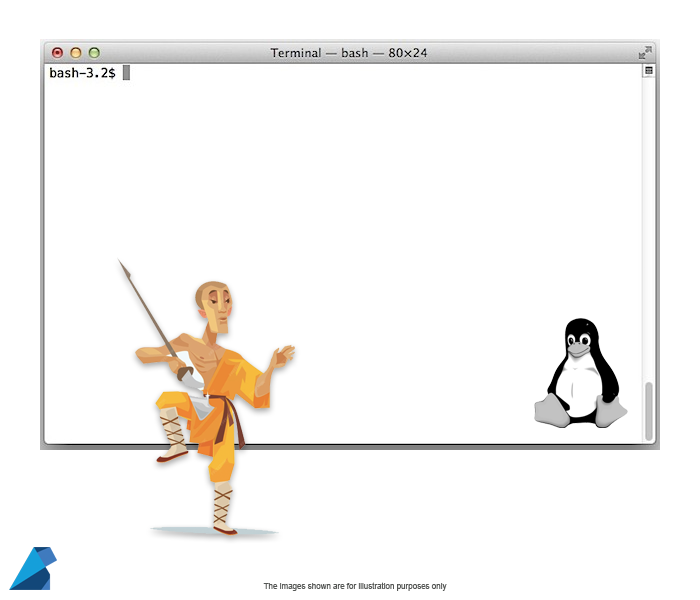Click the Terminal vertical scrollbar thumb
The width and height of the screenshot is (700, 600).
649,411
